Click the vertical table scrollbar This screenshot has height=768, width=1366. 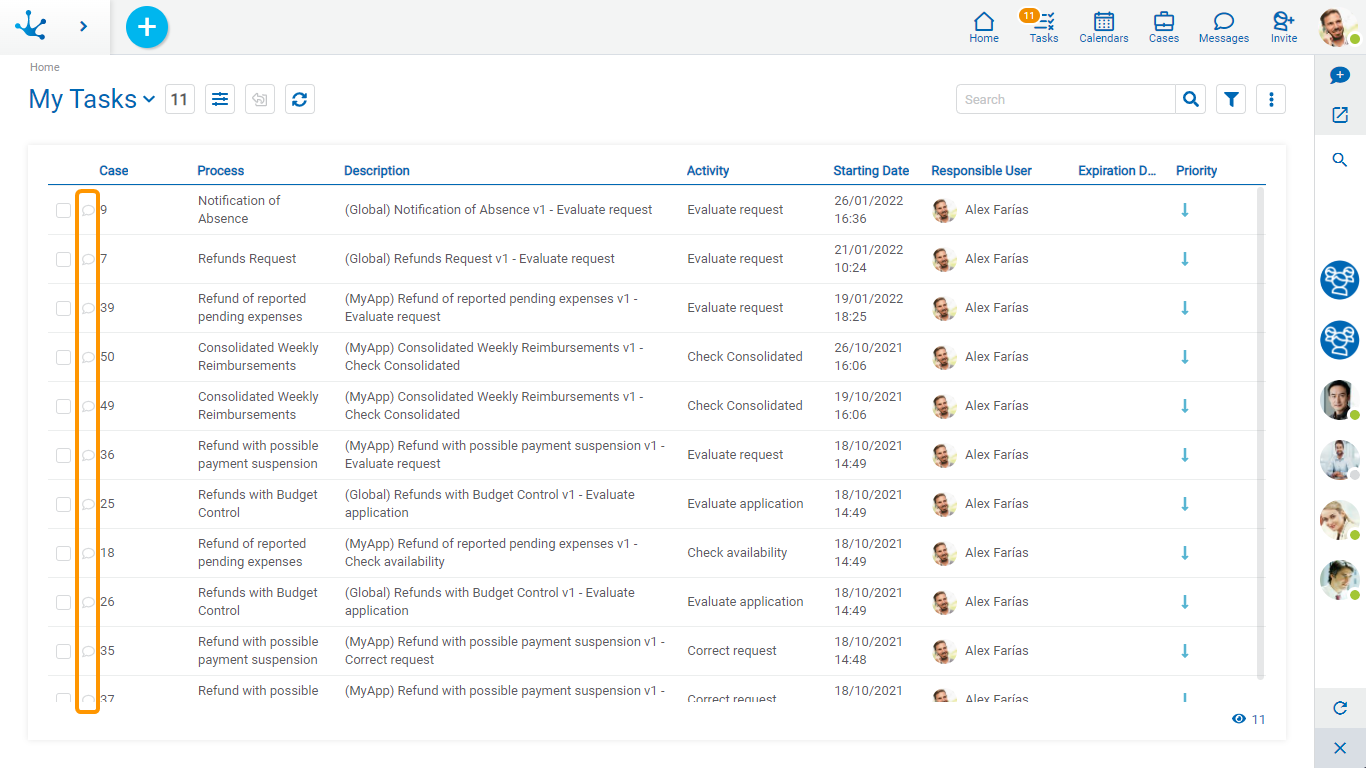1260,432
